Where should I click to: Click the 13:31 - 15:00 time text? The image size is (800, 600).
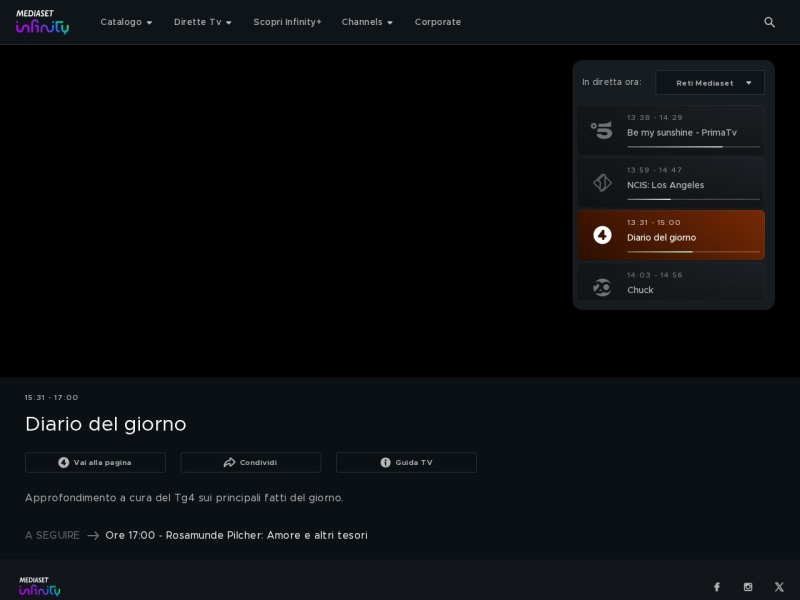[x=654, y=222]
